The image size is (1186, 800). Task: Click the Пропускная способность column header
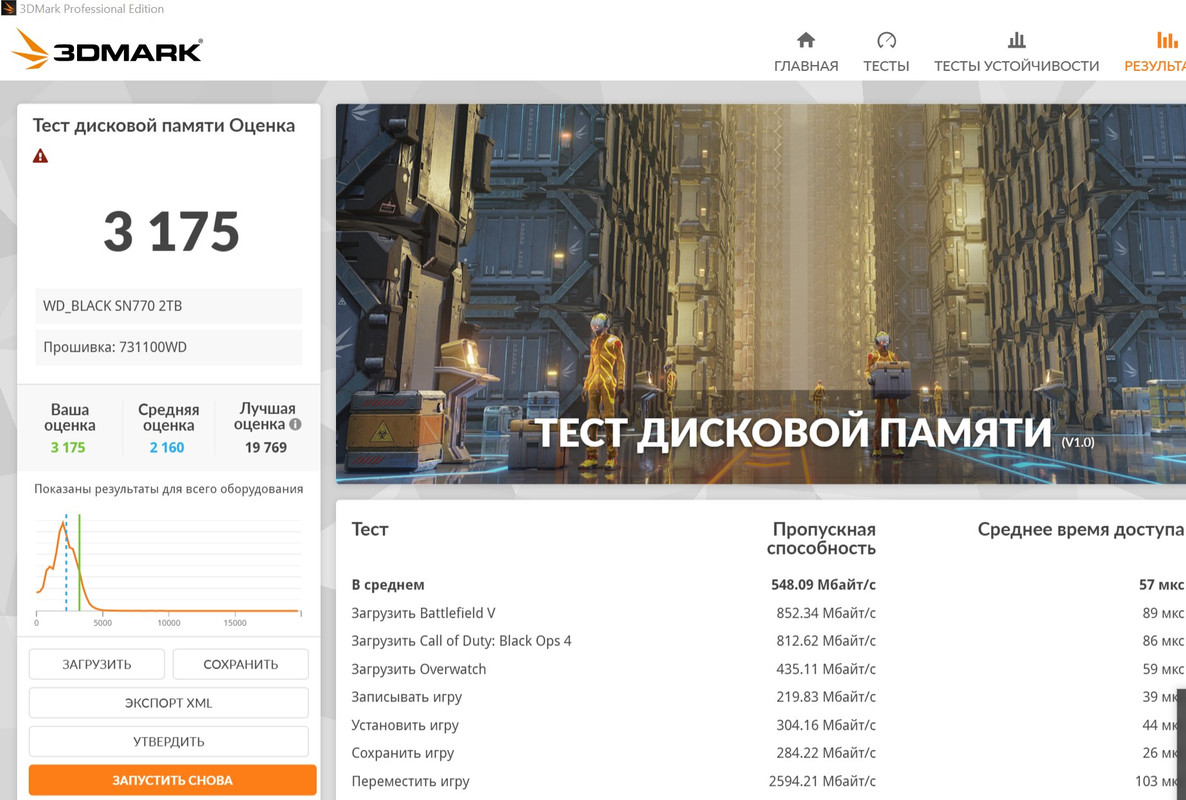coord(821,538)
